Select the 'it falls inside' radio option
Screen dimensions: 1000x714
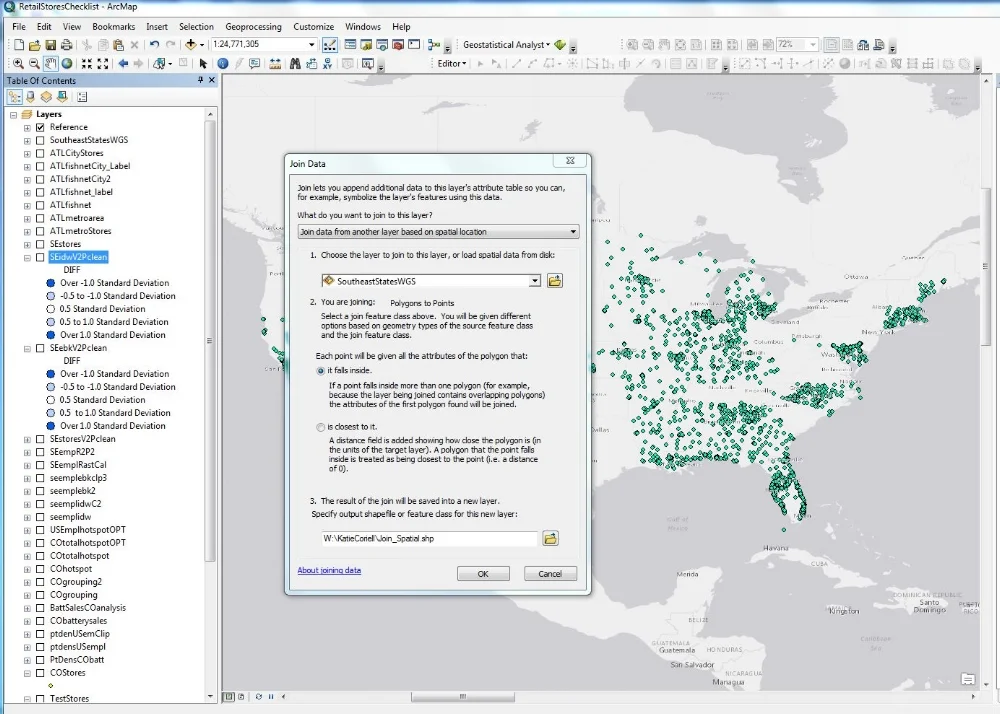click(x=321, y=371)
